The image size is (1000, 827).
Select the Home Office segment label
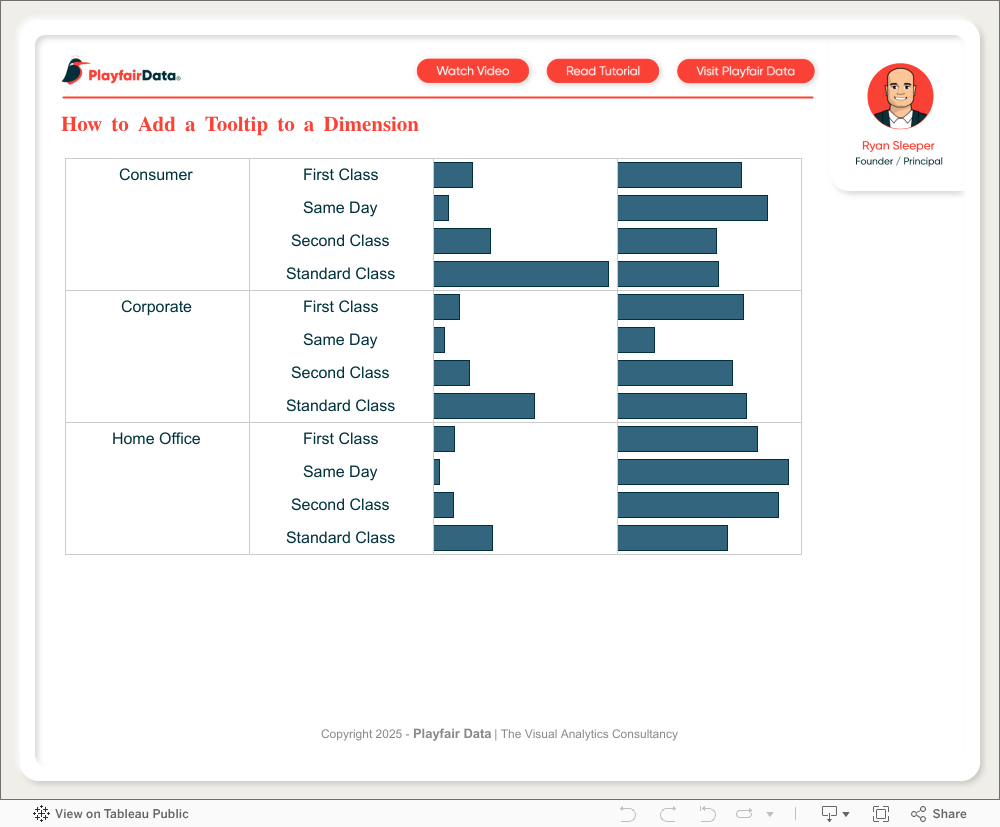(156, 439)
